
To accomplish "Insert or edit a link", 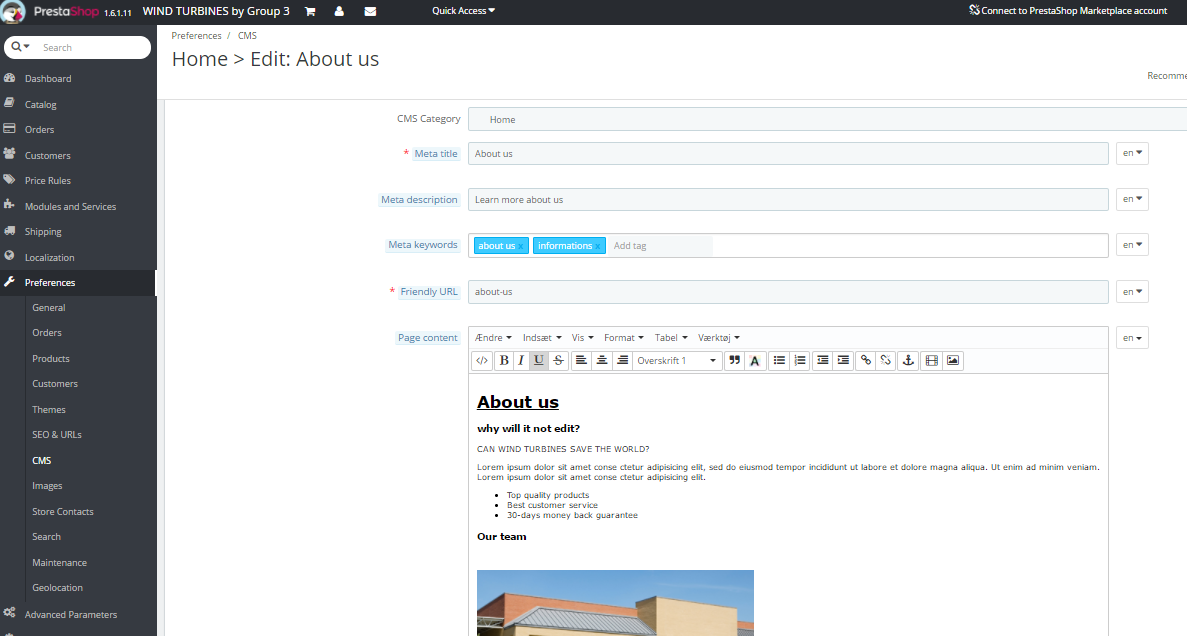I will pyautogui.click(x=865, y=361).
